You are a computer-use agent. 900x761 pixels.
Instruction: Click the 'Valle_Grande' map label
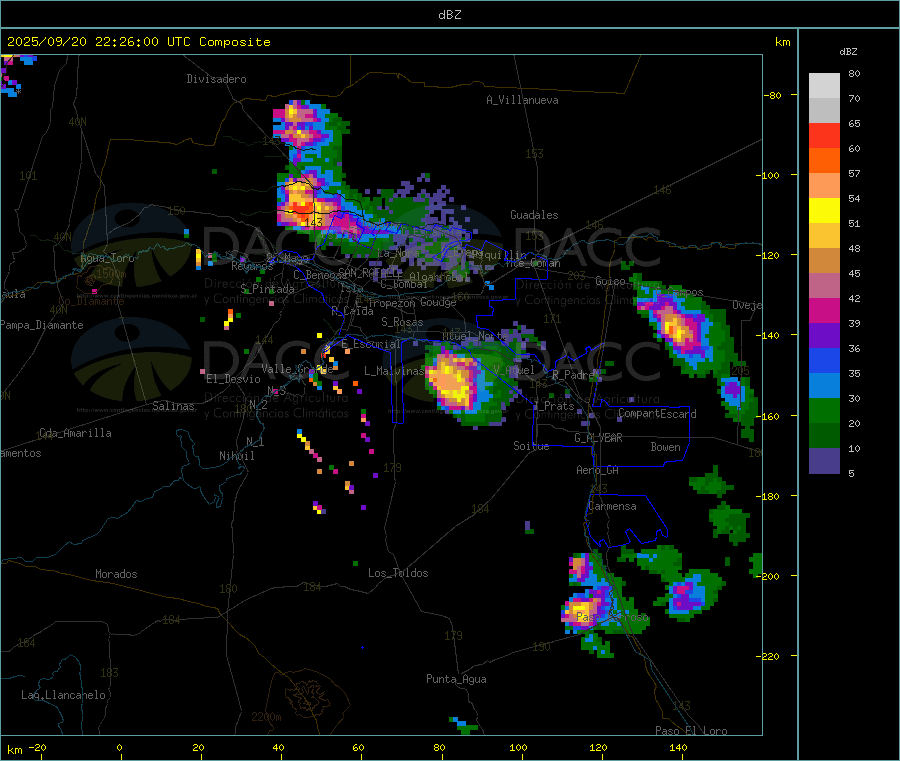pyautogui.click(x=297, y=369)
